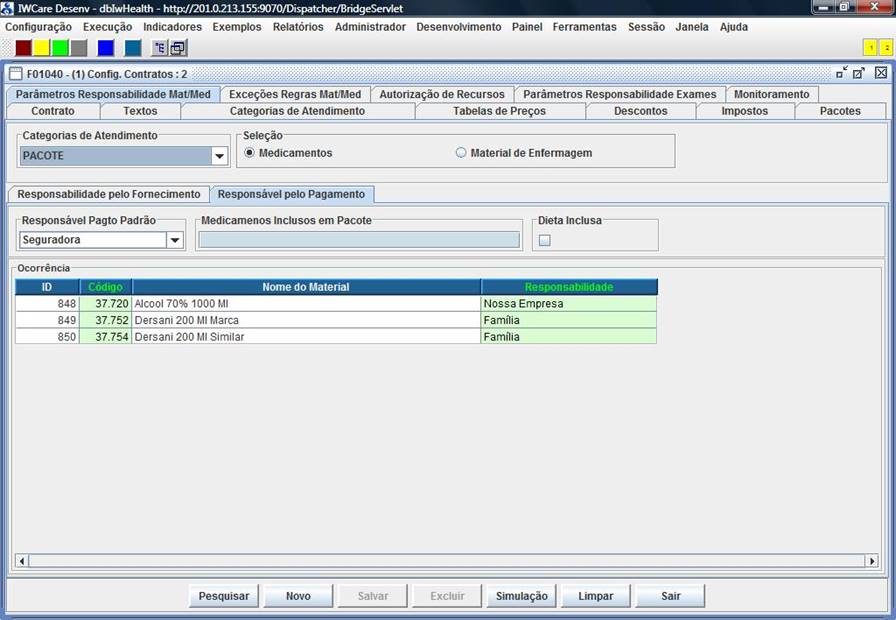
Task: Sort by the Responsabilidade column header
Action: tap(569, 287)
